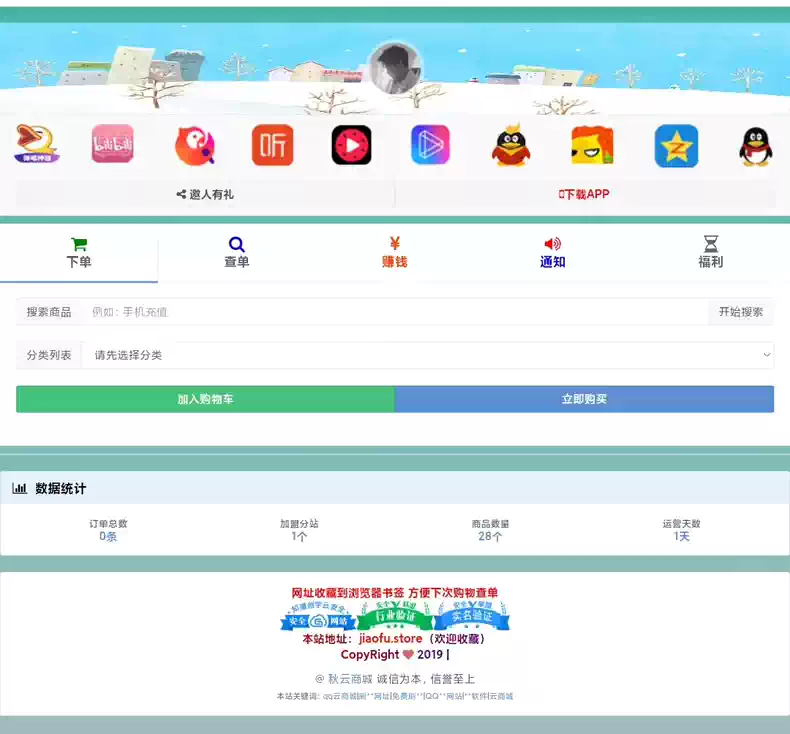Image resolution: width=790 pixels, height=734 pixels.
Task: Click the orange yen symbol icon
Action: (395, 244)
